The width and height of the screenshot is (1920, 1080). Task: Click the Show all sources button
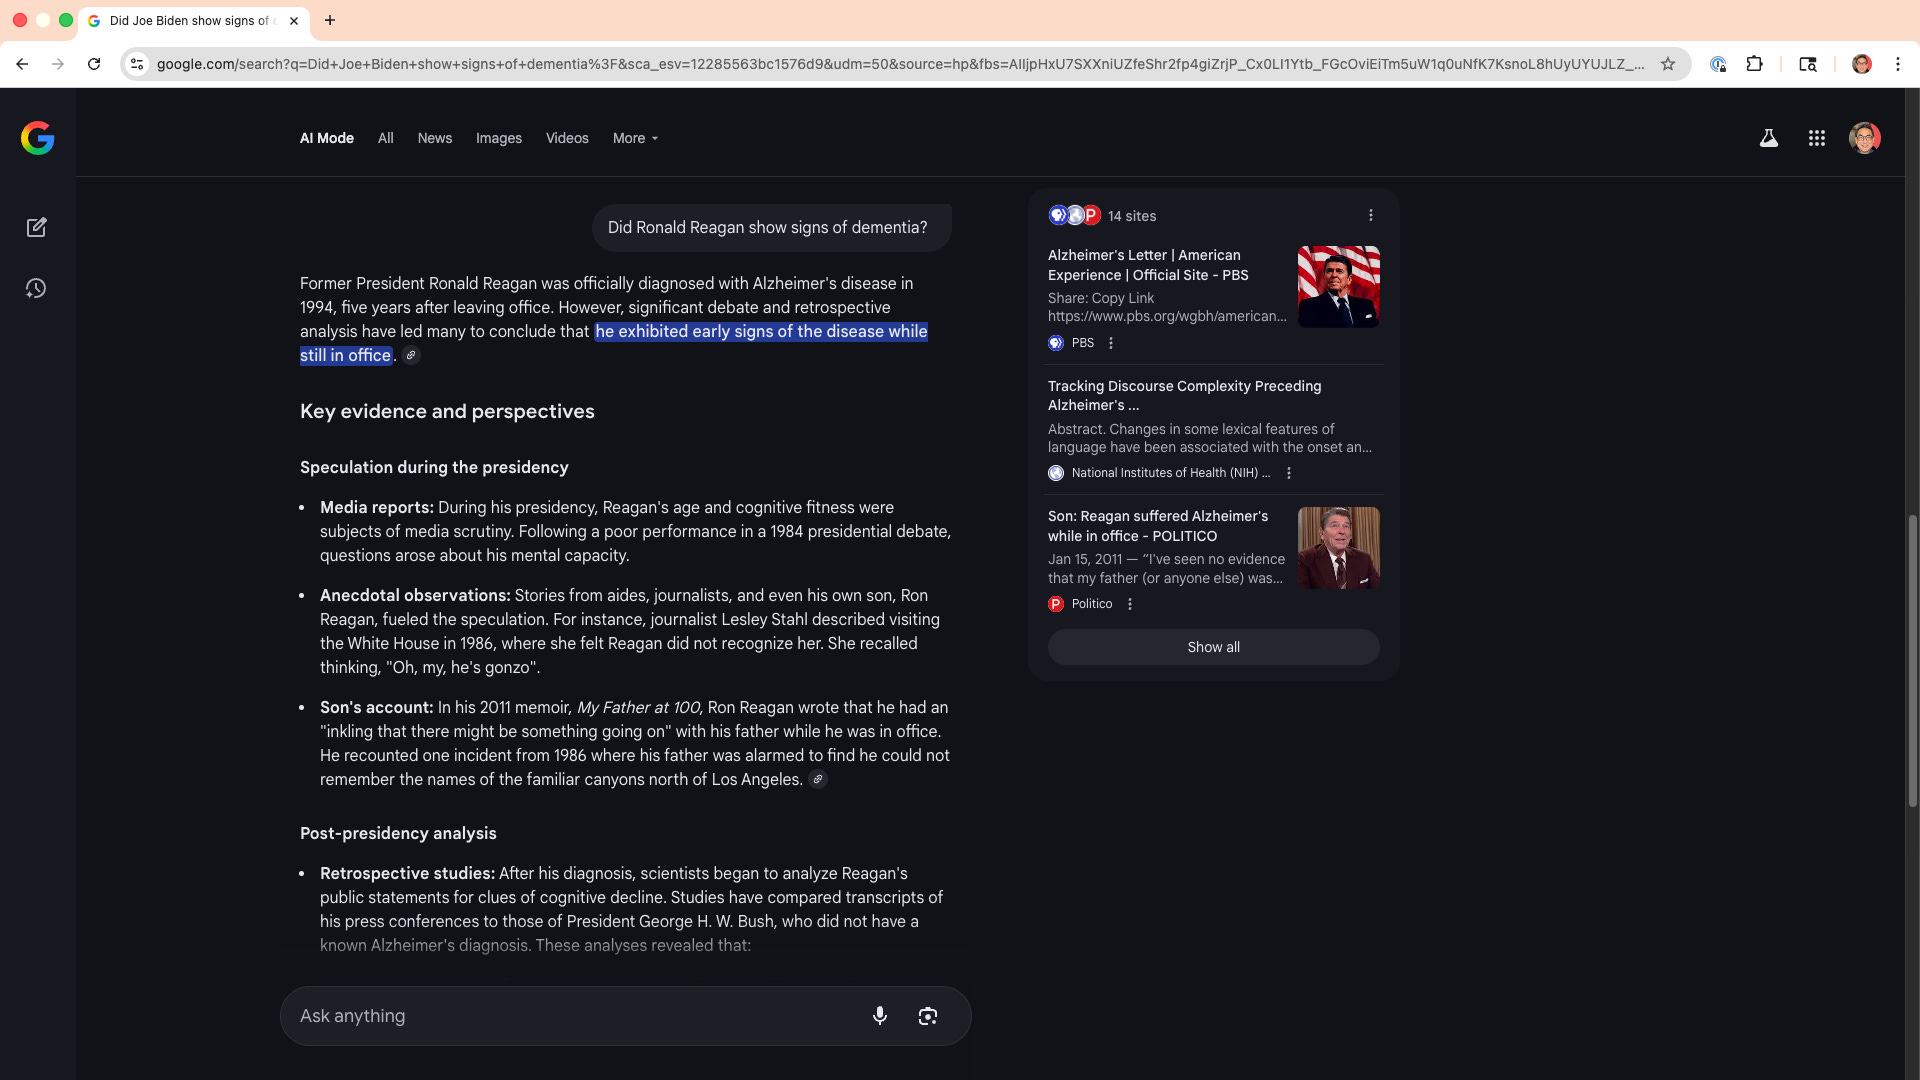click(1212, 647)
